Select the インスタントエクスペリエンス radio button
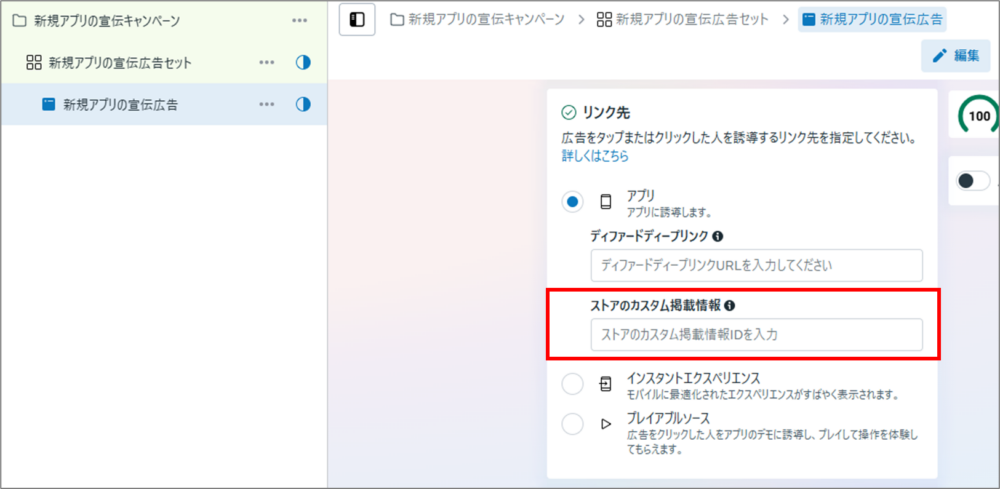Viewport: 1000px width, 489px height. pyautogui.click(x=572, y=384)
